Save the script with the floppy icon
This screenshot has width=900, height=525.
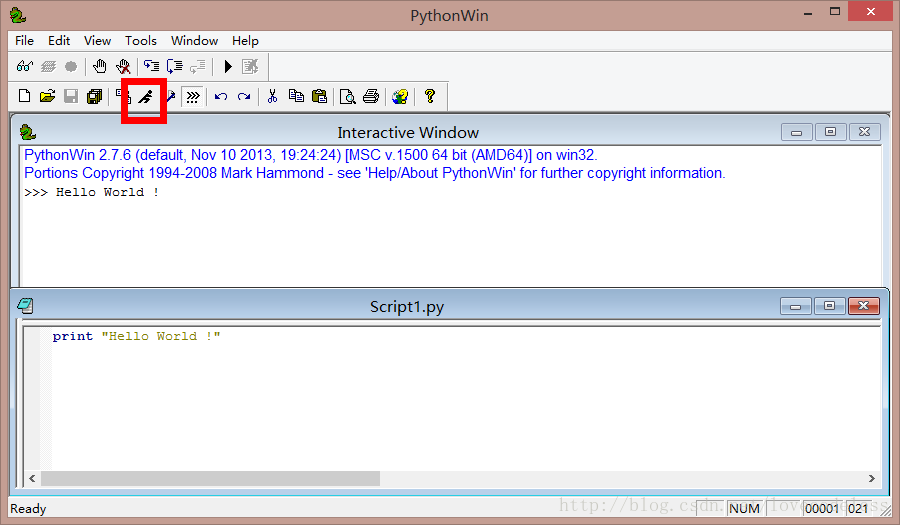[x=71, y=96]
